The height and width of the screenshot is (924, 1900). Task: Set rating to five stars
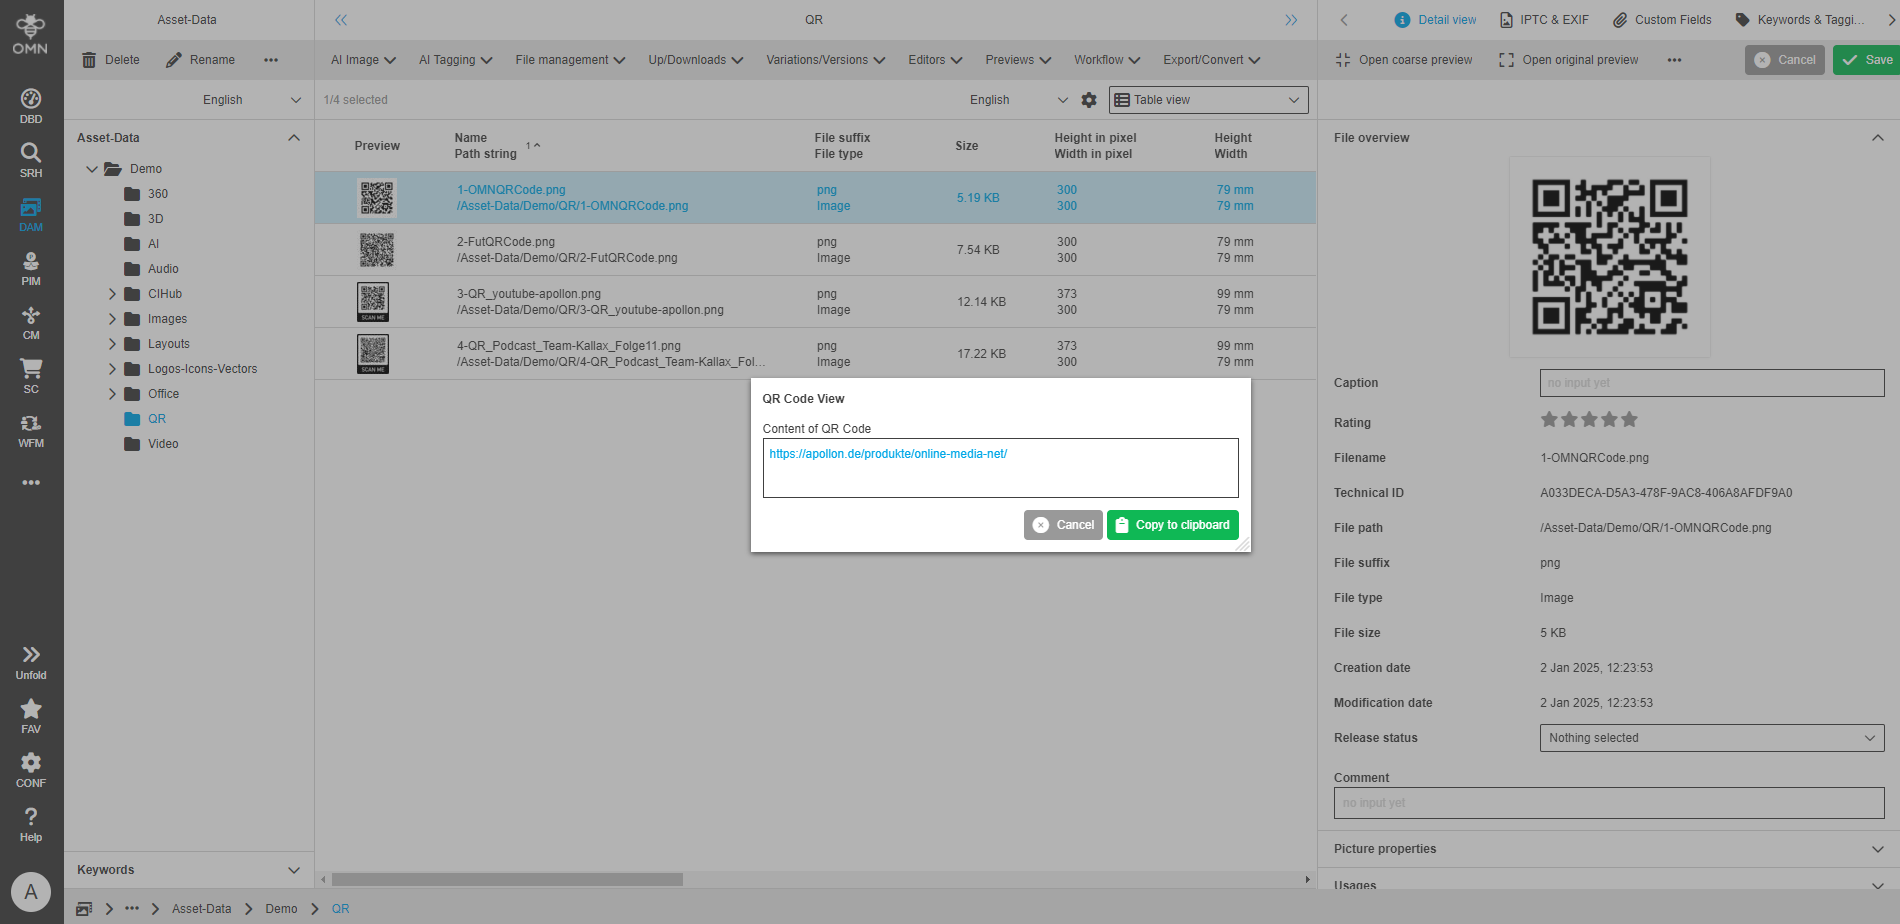click(1629, 420)
